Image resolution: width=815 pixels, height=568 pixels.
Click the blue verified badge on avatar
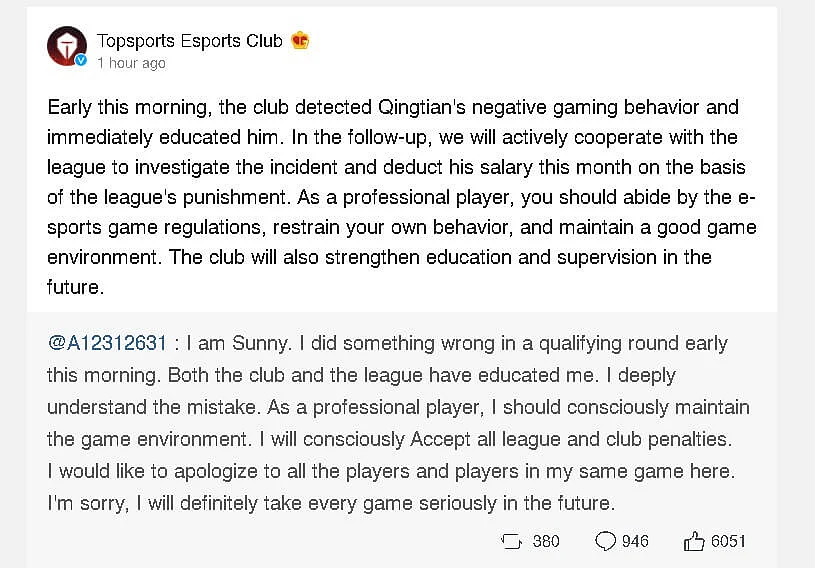point(81,60)
